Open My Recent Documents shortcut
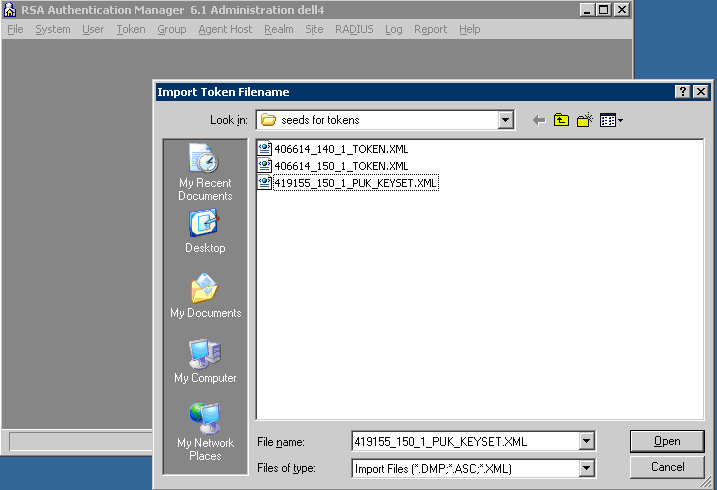The image size is (717, 490). click(x=205, y=172)
